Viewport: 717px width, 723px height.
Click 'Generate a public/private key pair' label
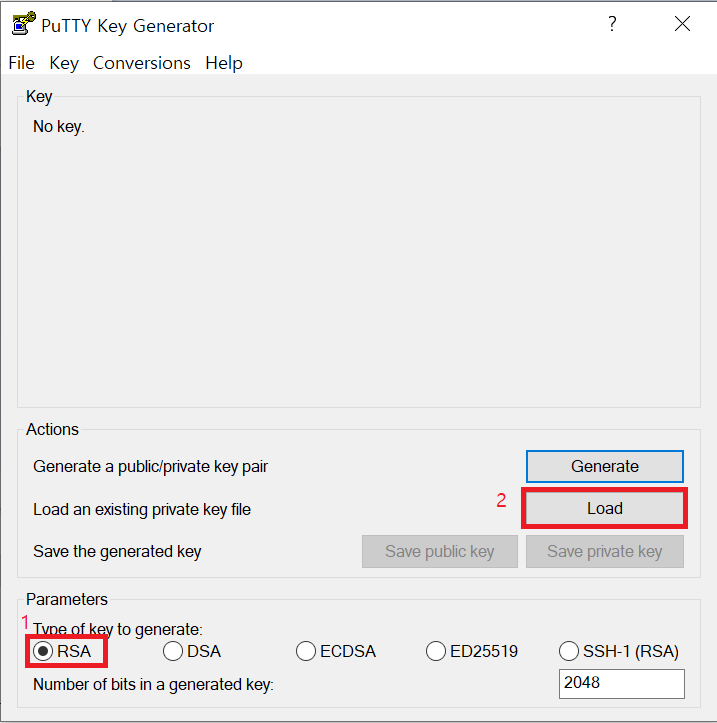point(150,467)
